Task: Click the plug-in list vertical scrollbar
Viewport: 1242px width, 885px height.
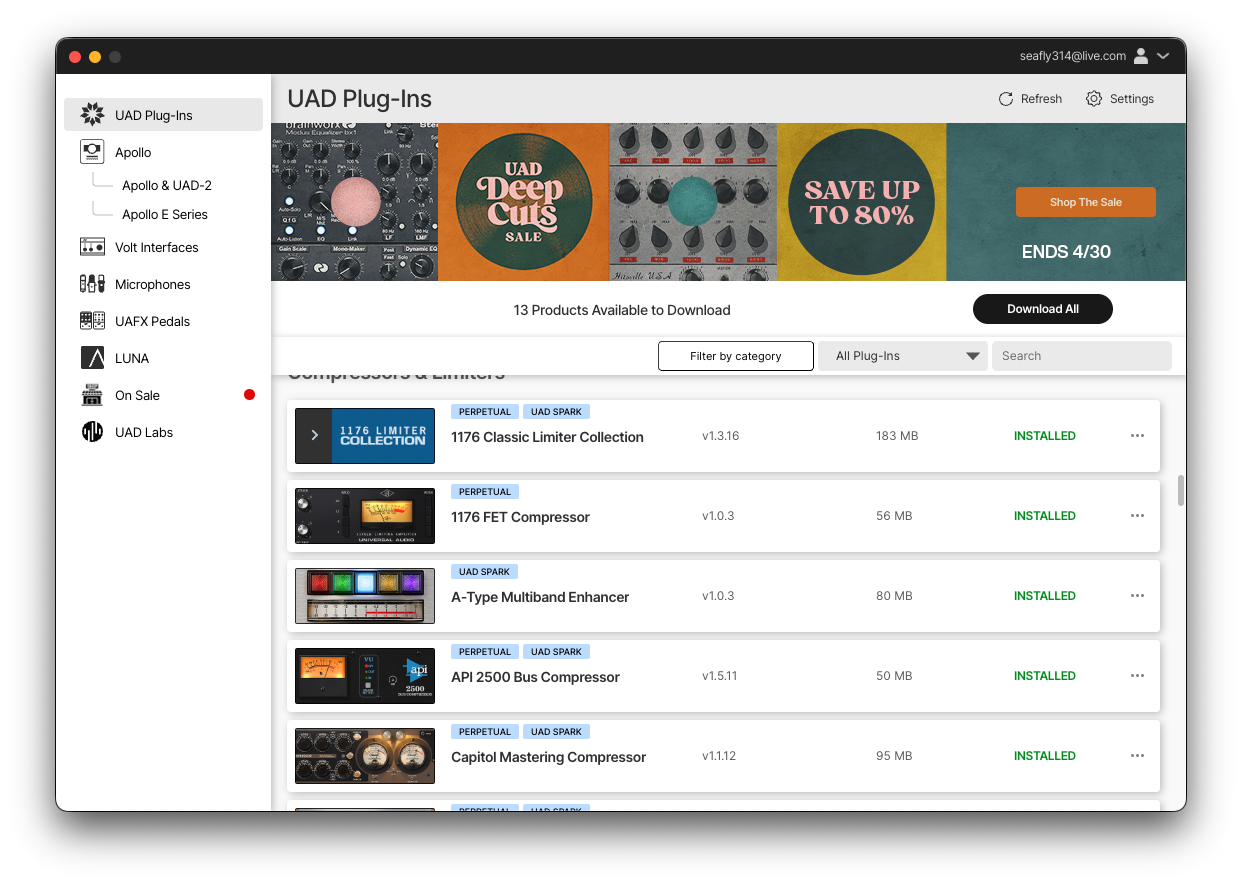Action: 1181,490
